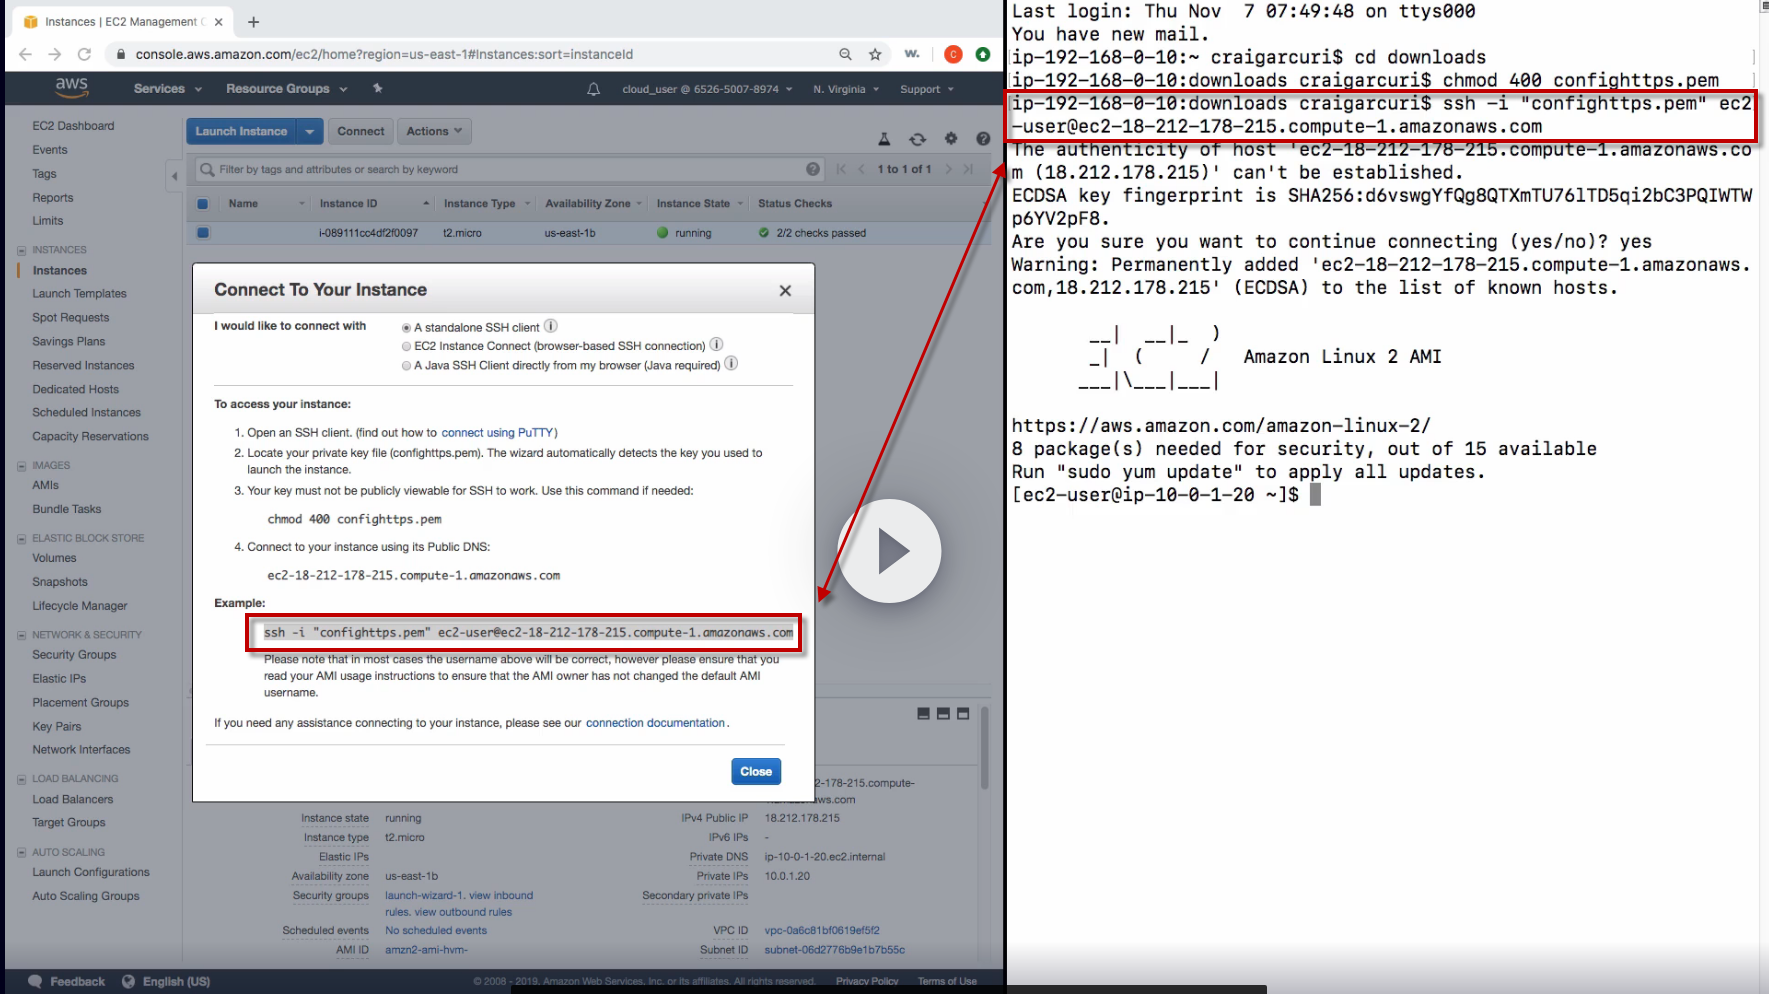Open the Services dropdown
1769x994 pixels.
[x=168, y=89]
